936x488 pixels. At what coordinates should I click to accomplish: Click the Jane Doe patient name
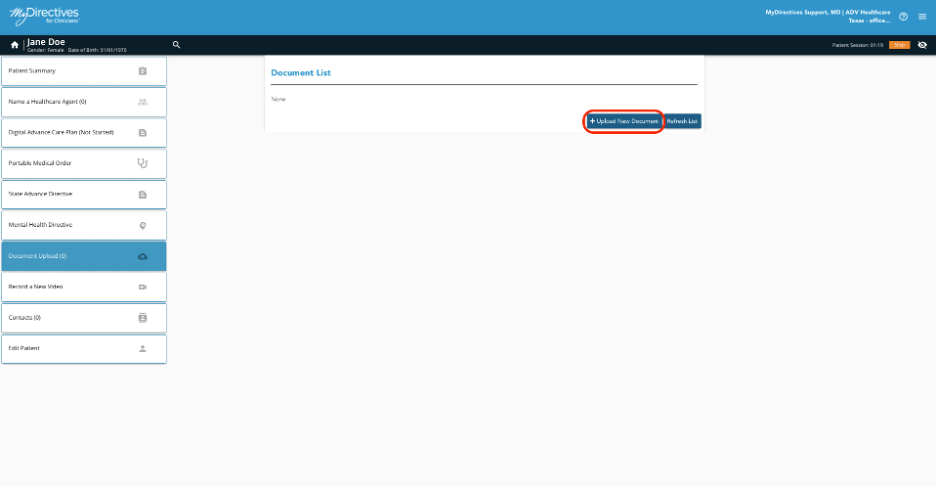[46, 42]
